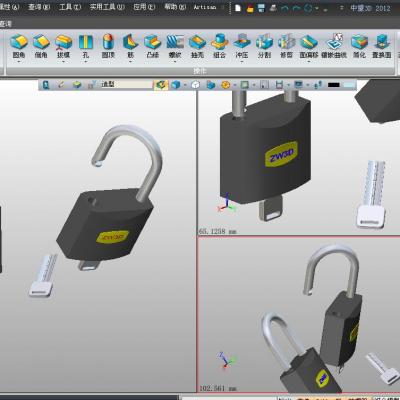
Task: Expand the dropdown arrow under 圆角
Action: click(x=19, y=62)
